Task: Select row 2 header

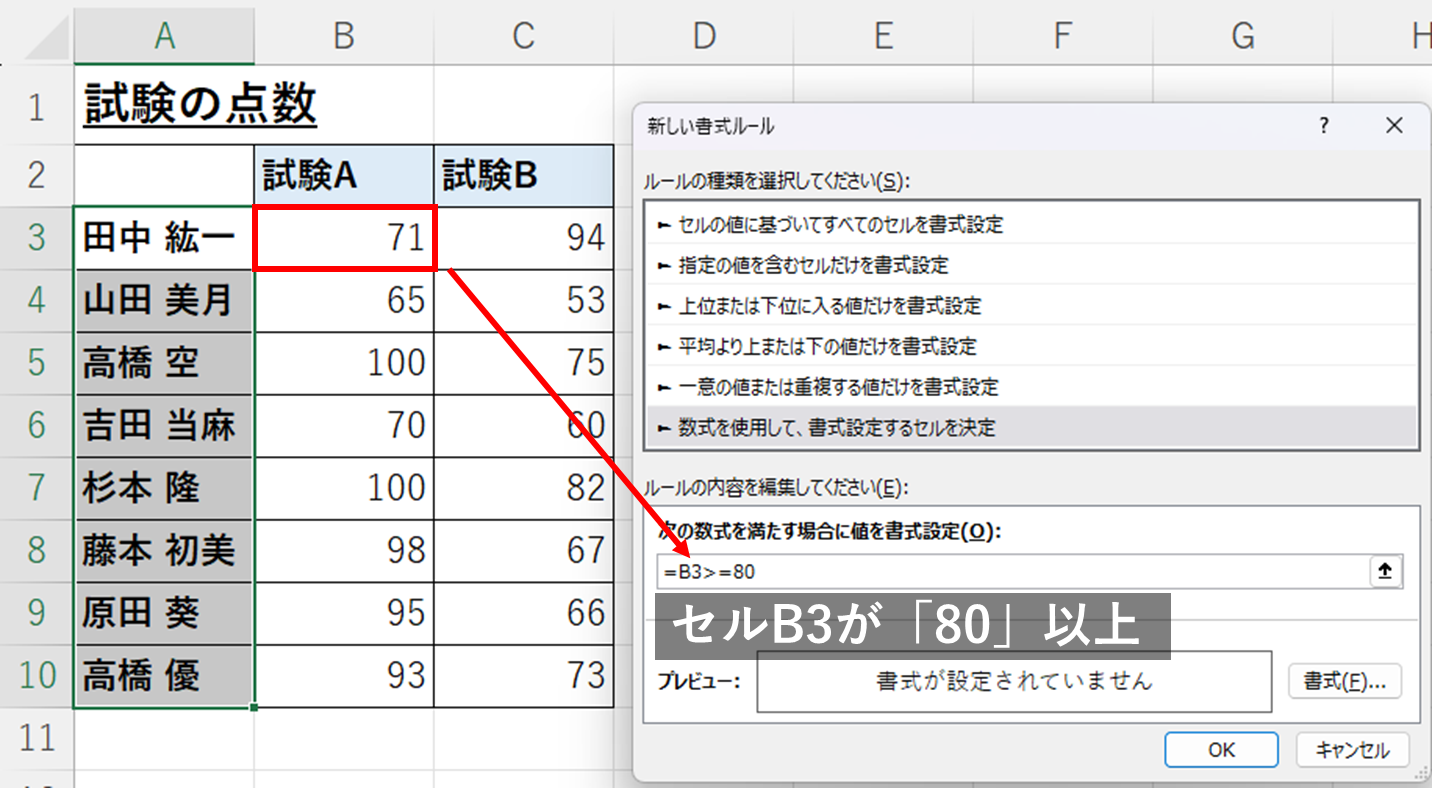Action: coord(37,176)
